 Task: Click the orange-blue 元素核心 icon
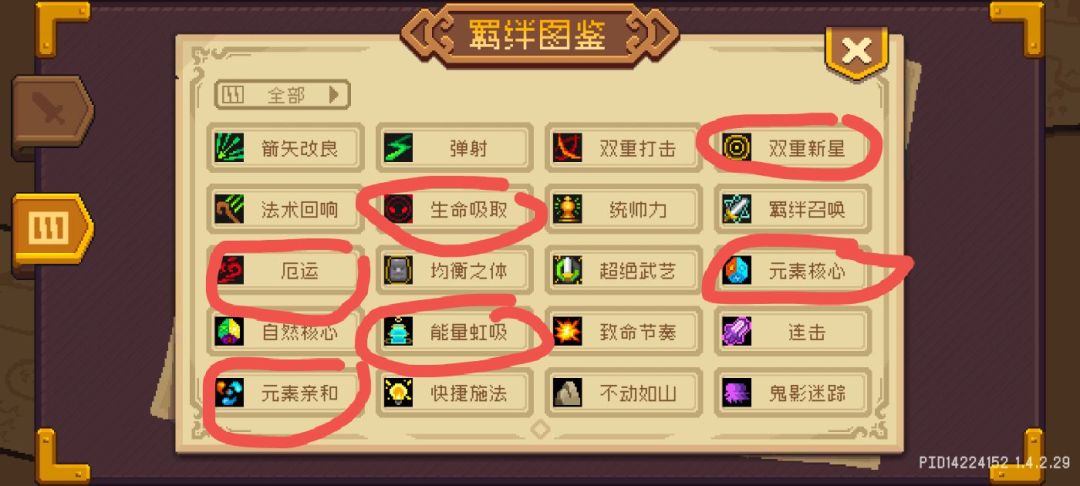pyautogui.click(x=736, y=271)
